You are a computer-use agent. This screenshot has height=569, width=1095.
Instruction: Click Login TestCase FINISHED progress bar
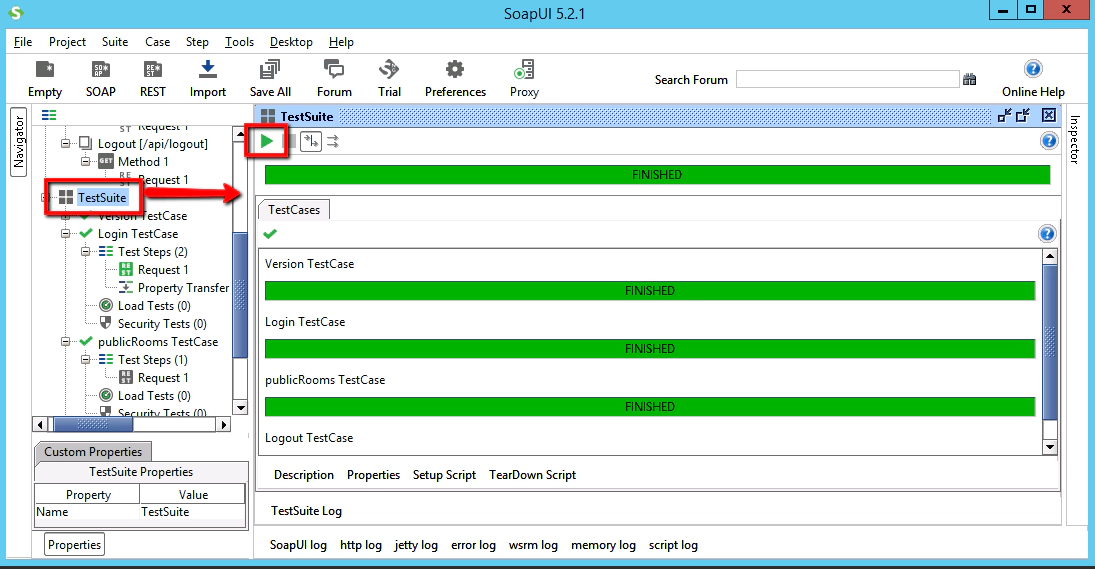[649, 348]
